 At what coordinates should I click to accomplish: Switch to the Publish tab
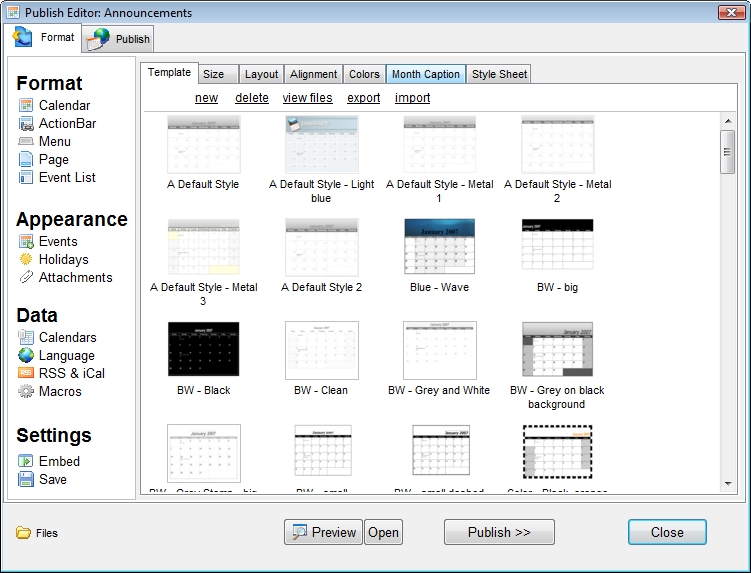[119, 39]
